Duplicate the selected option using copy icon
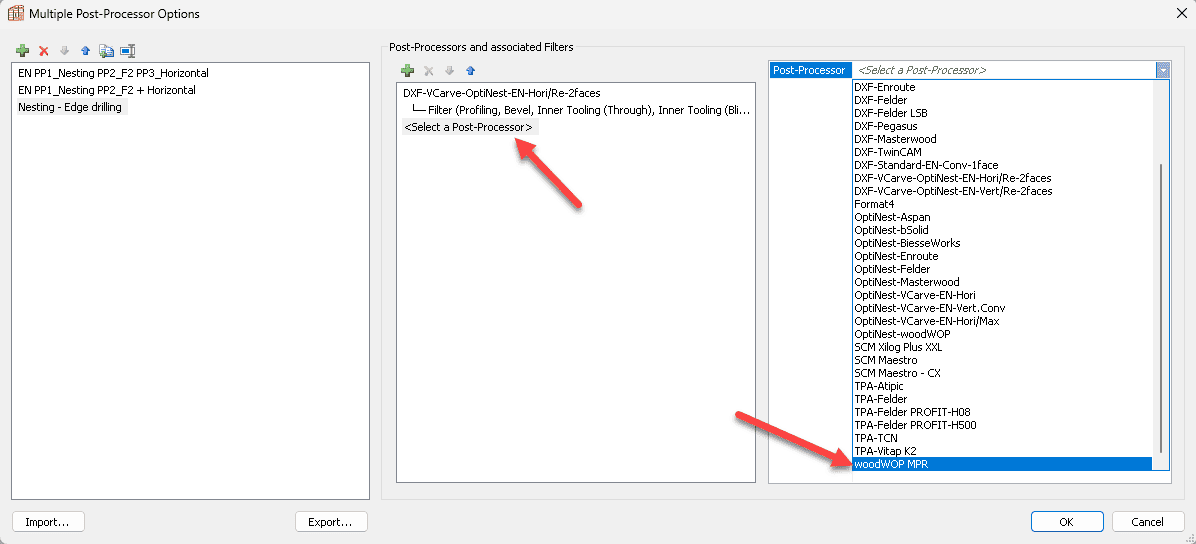Viewport: 1196px width, 544px height. pyautogui.click(x=106, y=50)
